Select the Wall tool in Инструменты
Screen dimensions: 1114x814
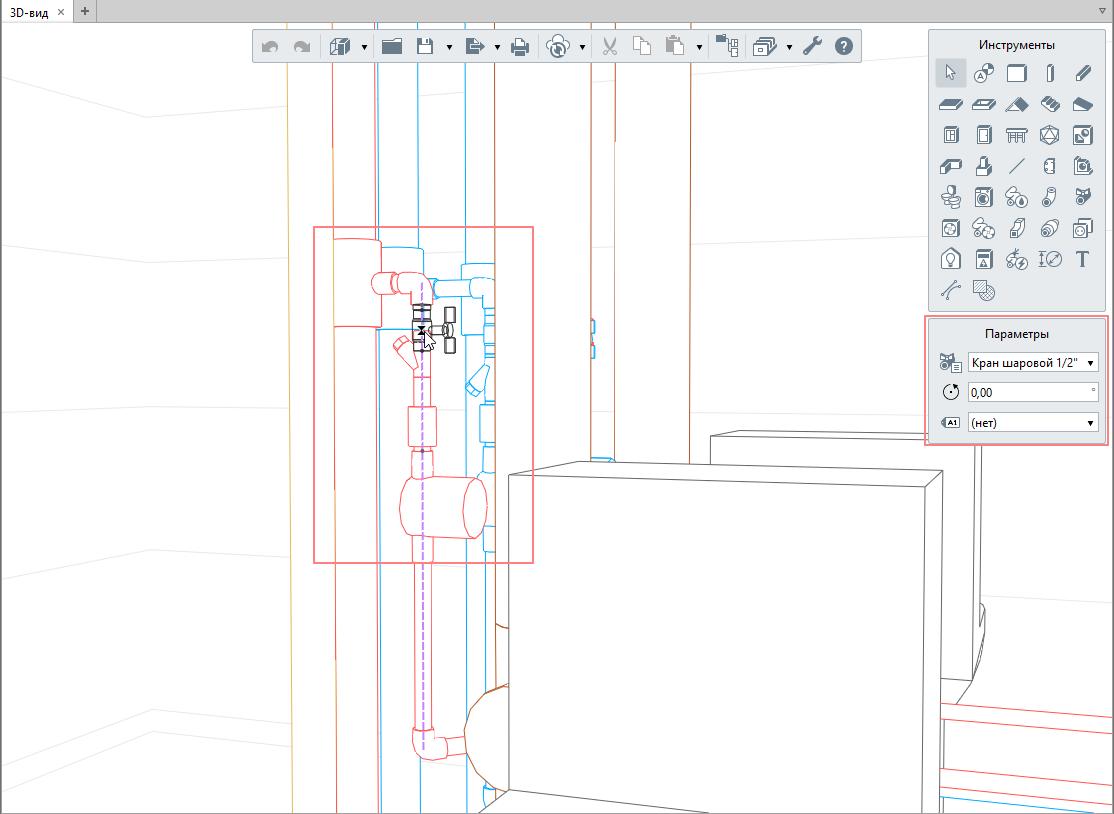pos(1016,72)
